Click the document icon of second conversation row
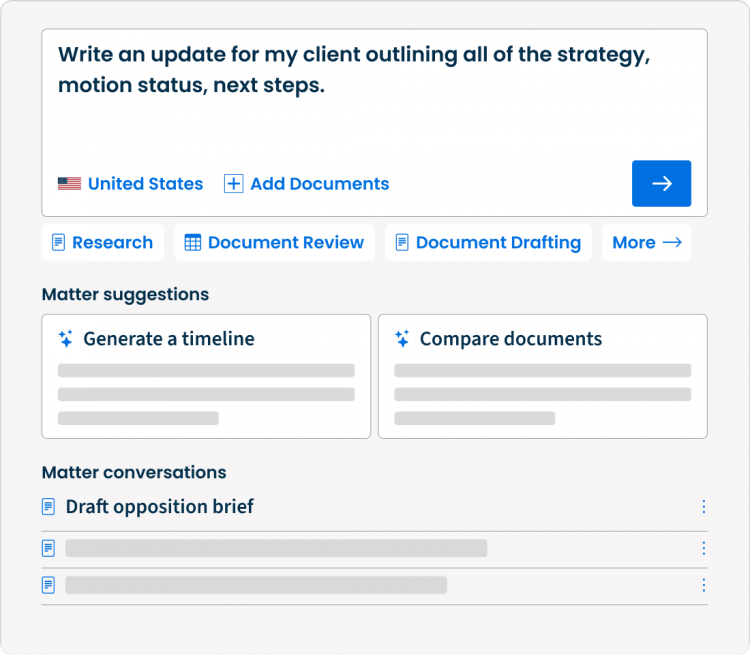Viewport: 750px width, 655px height. point(48,548)
